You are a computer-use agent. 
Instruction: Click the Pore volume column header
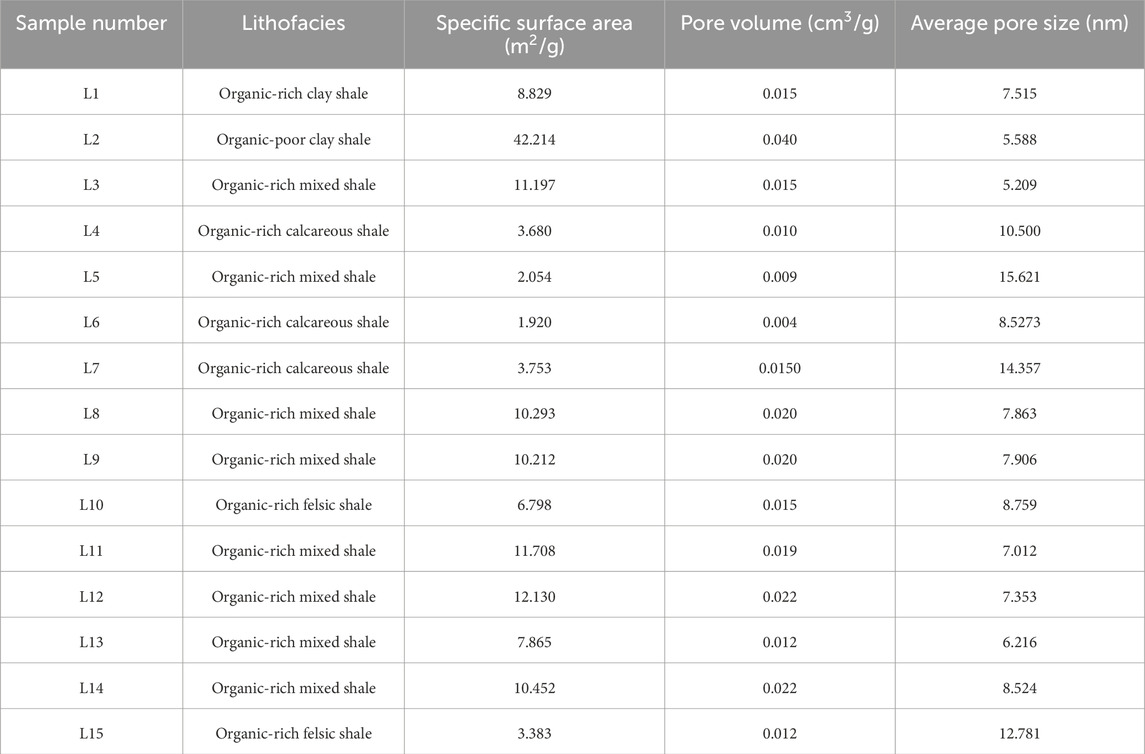[779, 23]
